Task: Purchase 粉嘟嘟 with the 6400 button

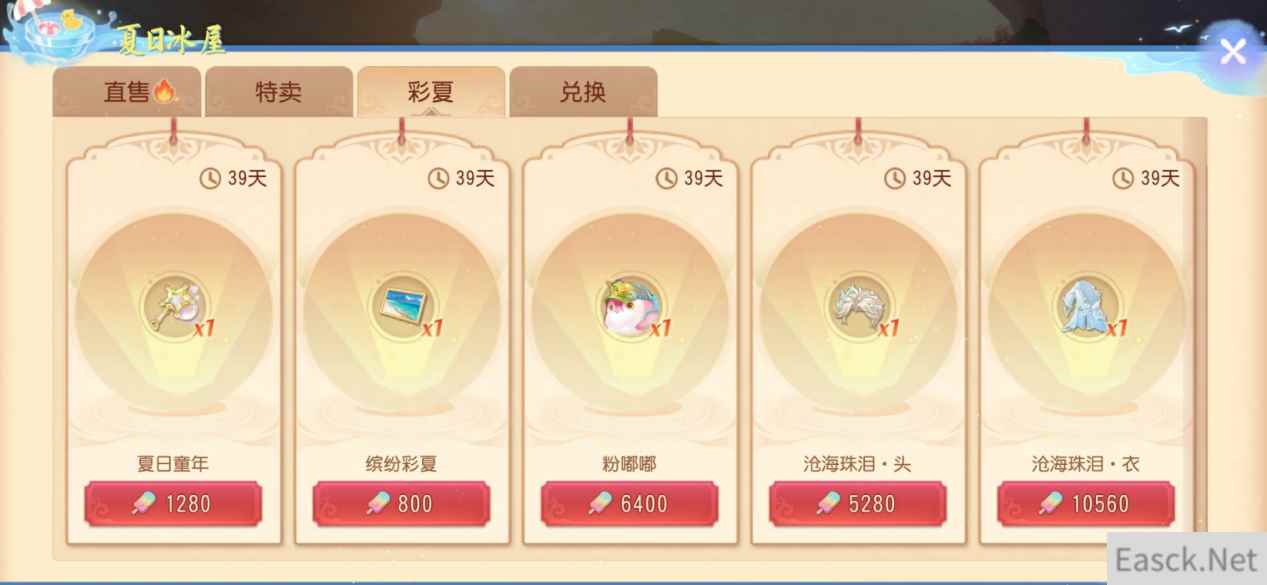Action: pyautogui.click(x=629, y=504)
